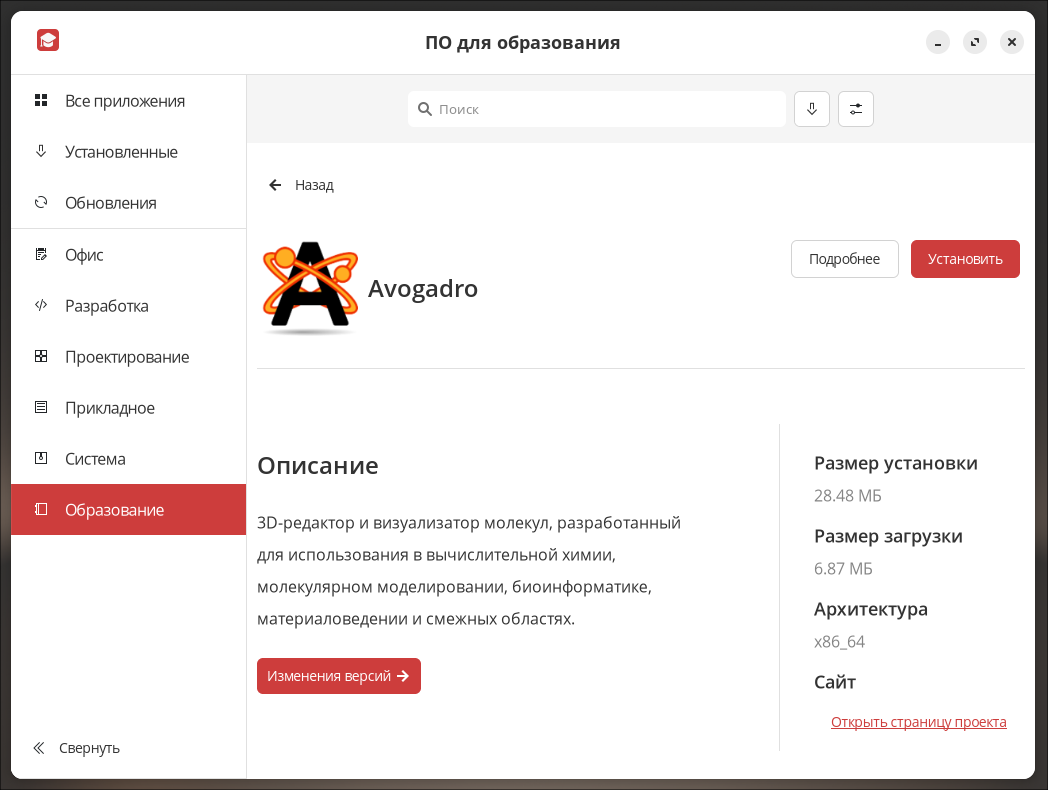
Task: Open the filter settings sliders icon
Action: tap(856, 109)
